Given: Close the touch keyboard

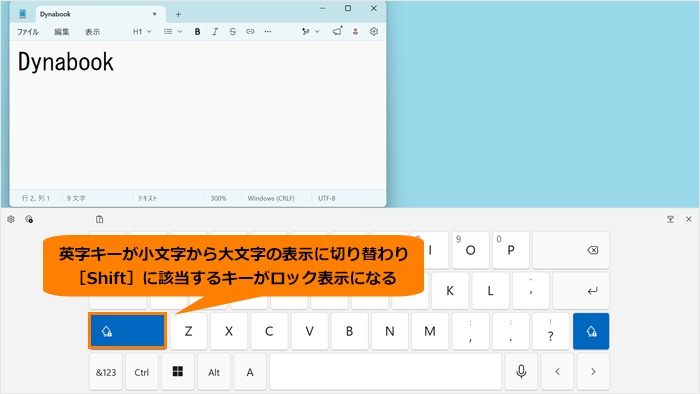Looking at the screenshot, I should point(688,219).
